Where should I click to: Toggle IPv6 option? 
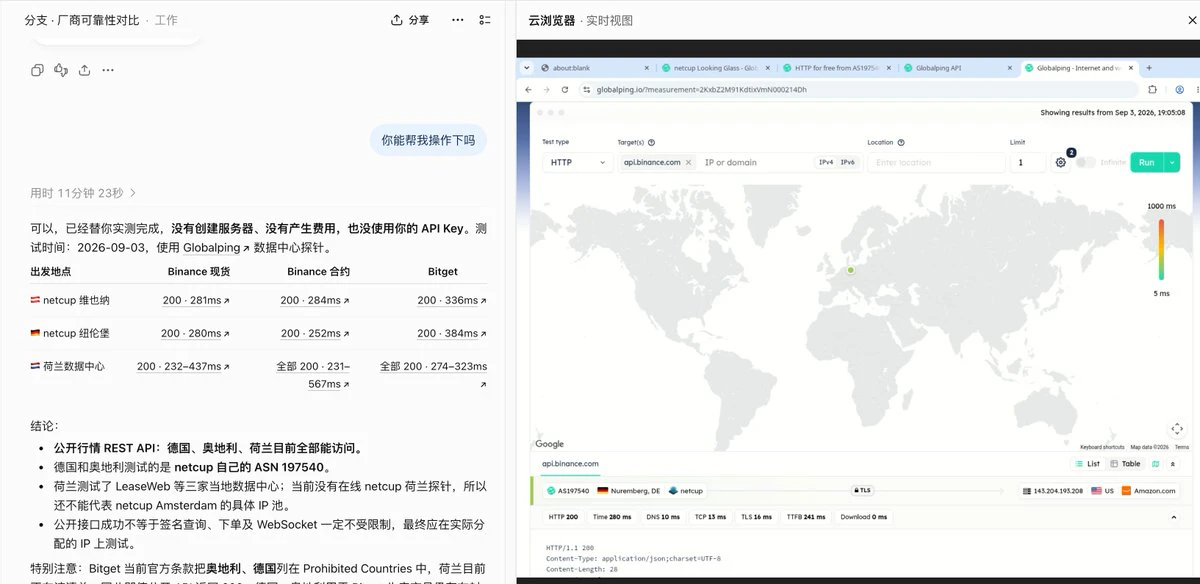[x=847, y=162]
